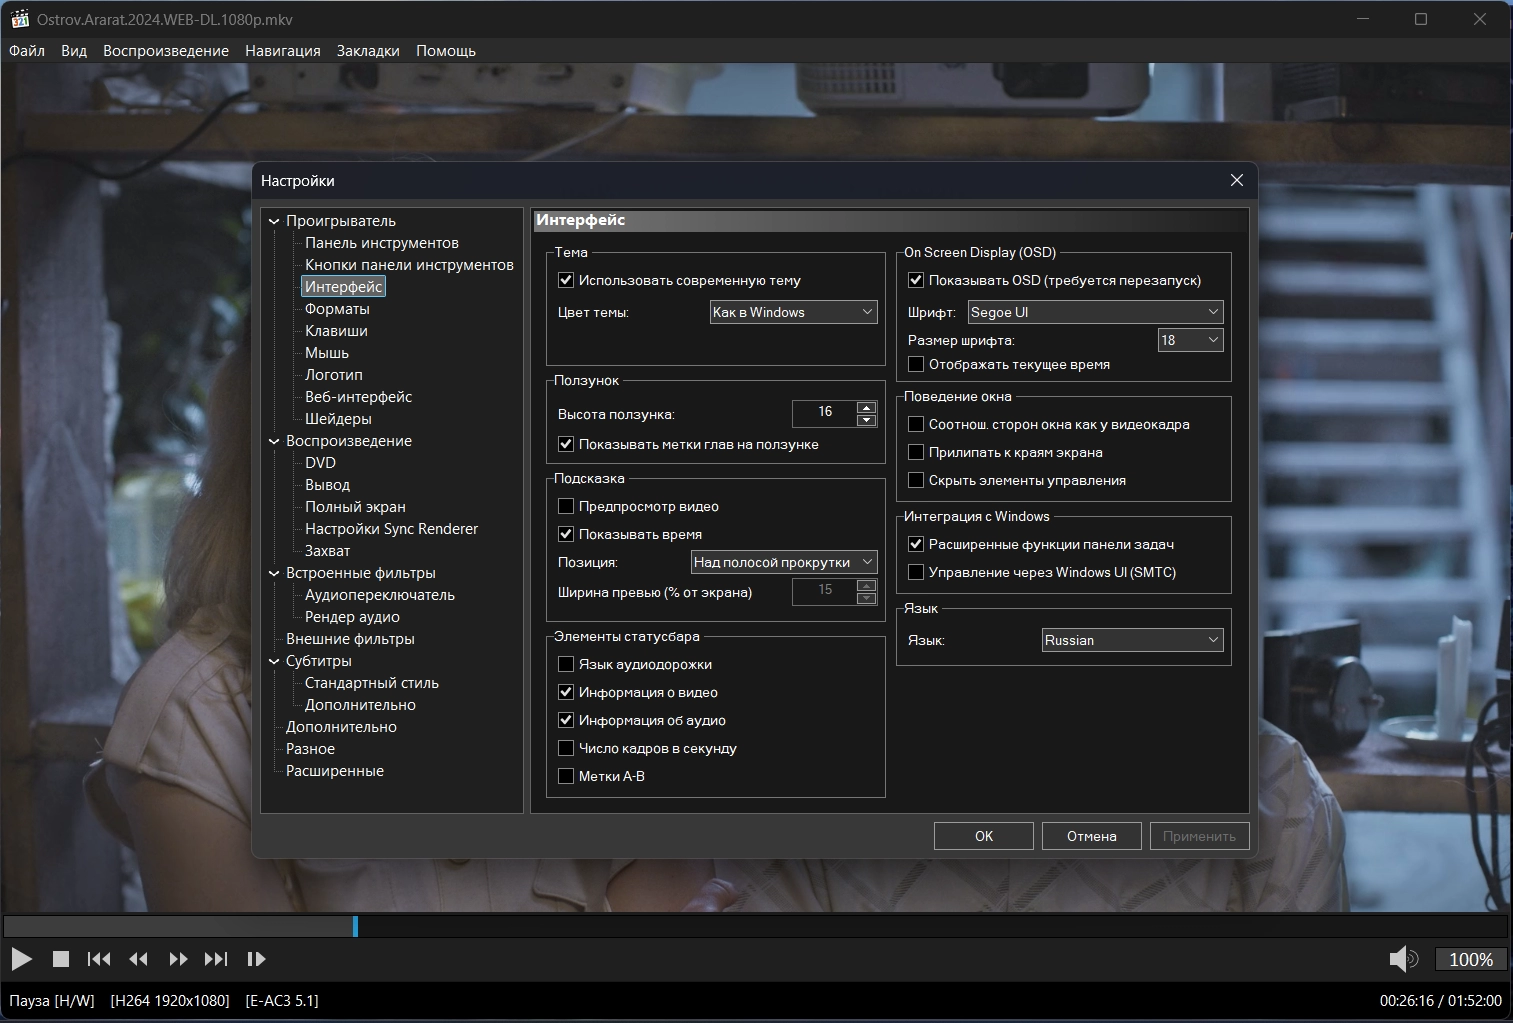The width and height of the screenshot is (1513, 1023).
Task: Click the 'Отмена' button
Action: (1091, 836)
